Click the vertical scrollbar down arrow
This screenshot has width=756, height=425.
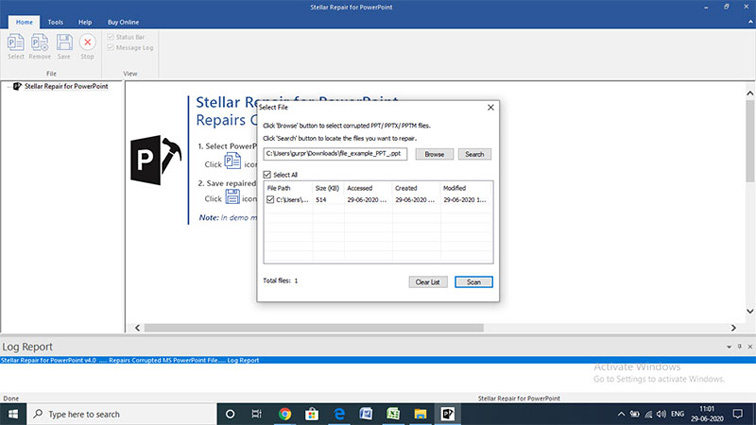tap(750, 311)
